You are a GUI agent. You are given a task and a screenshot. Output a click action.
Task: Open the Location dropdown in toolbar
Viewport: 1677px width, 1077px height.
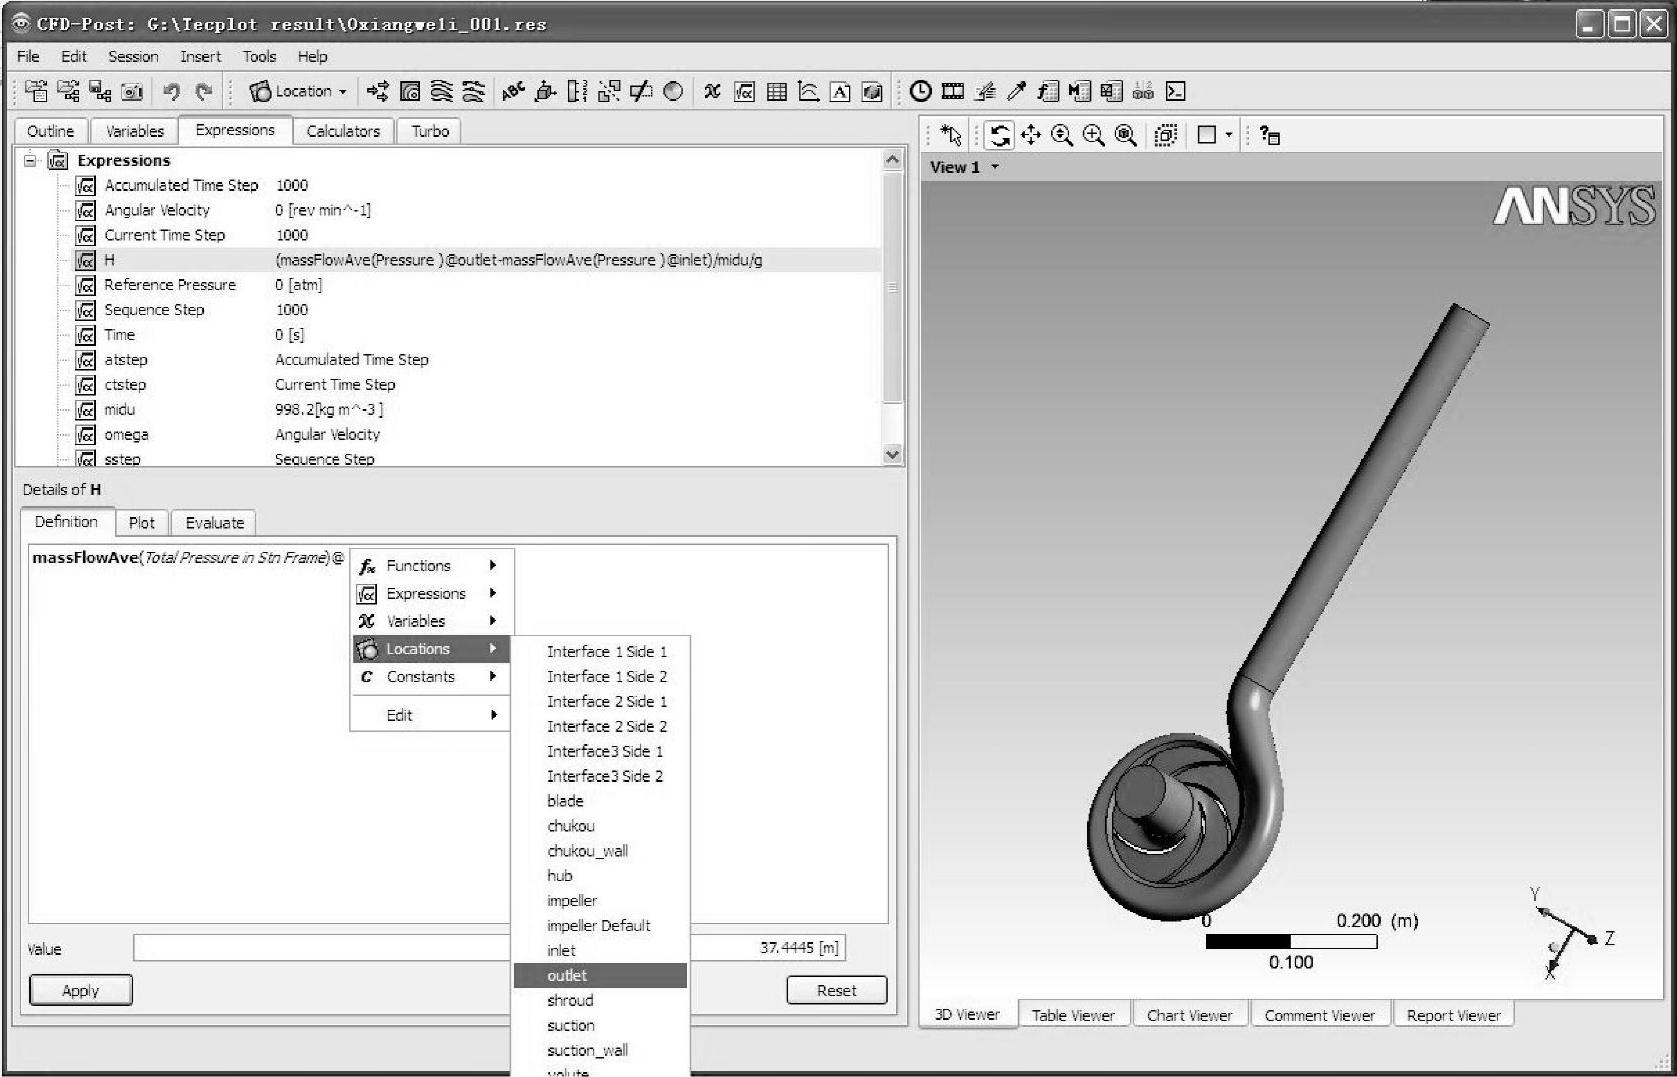click(x=298, y=92)
